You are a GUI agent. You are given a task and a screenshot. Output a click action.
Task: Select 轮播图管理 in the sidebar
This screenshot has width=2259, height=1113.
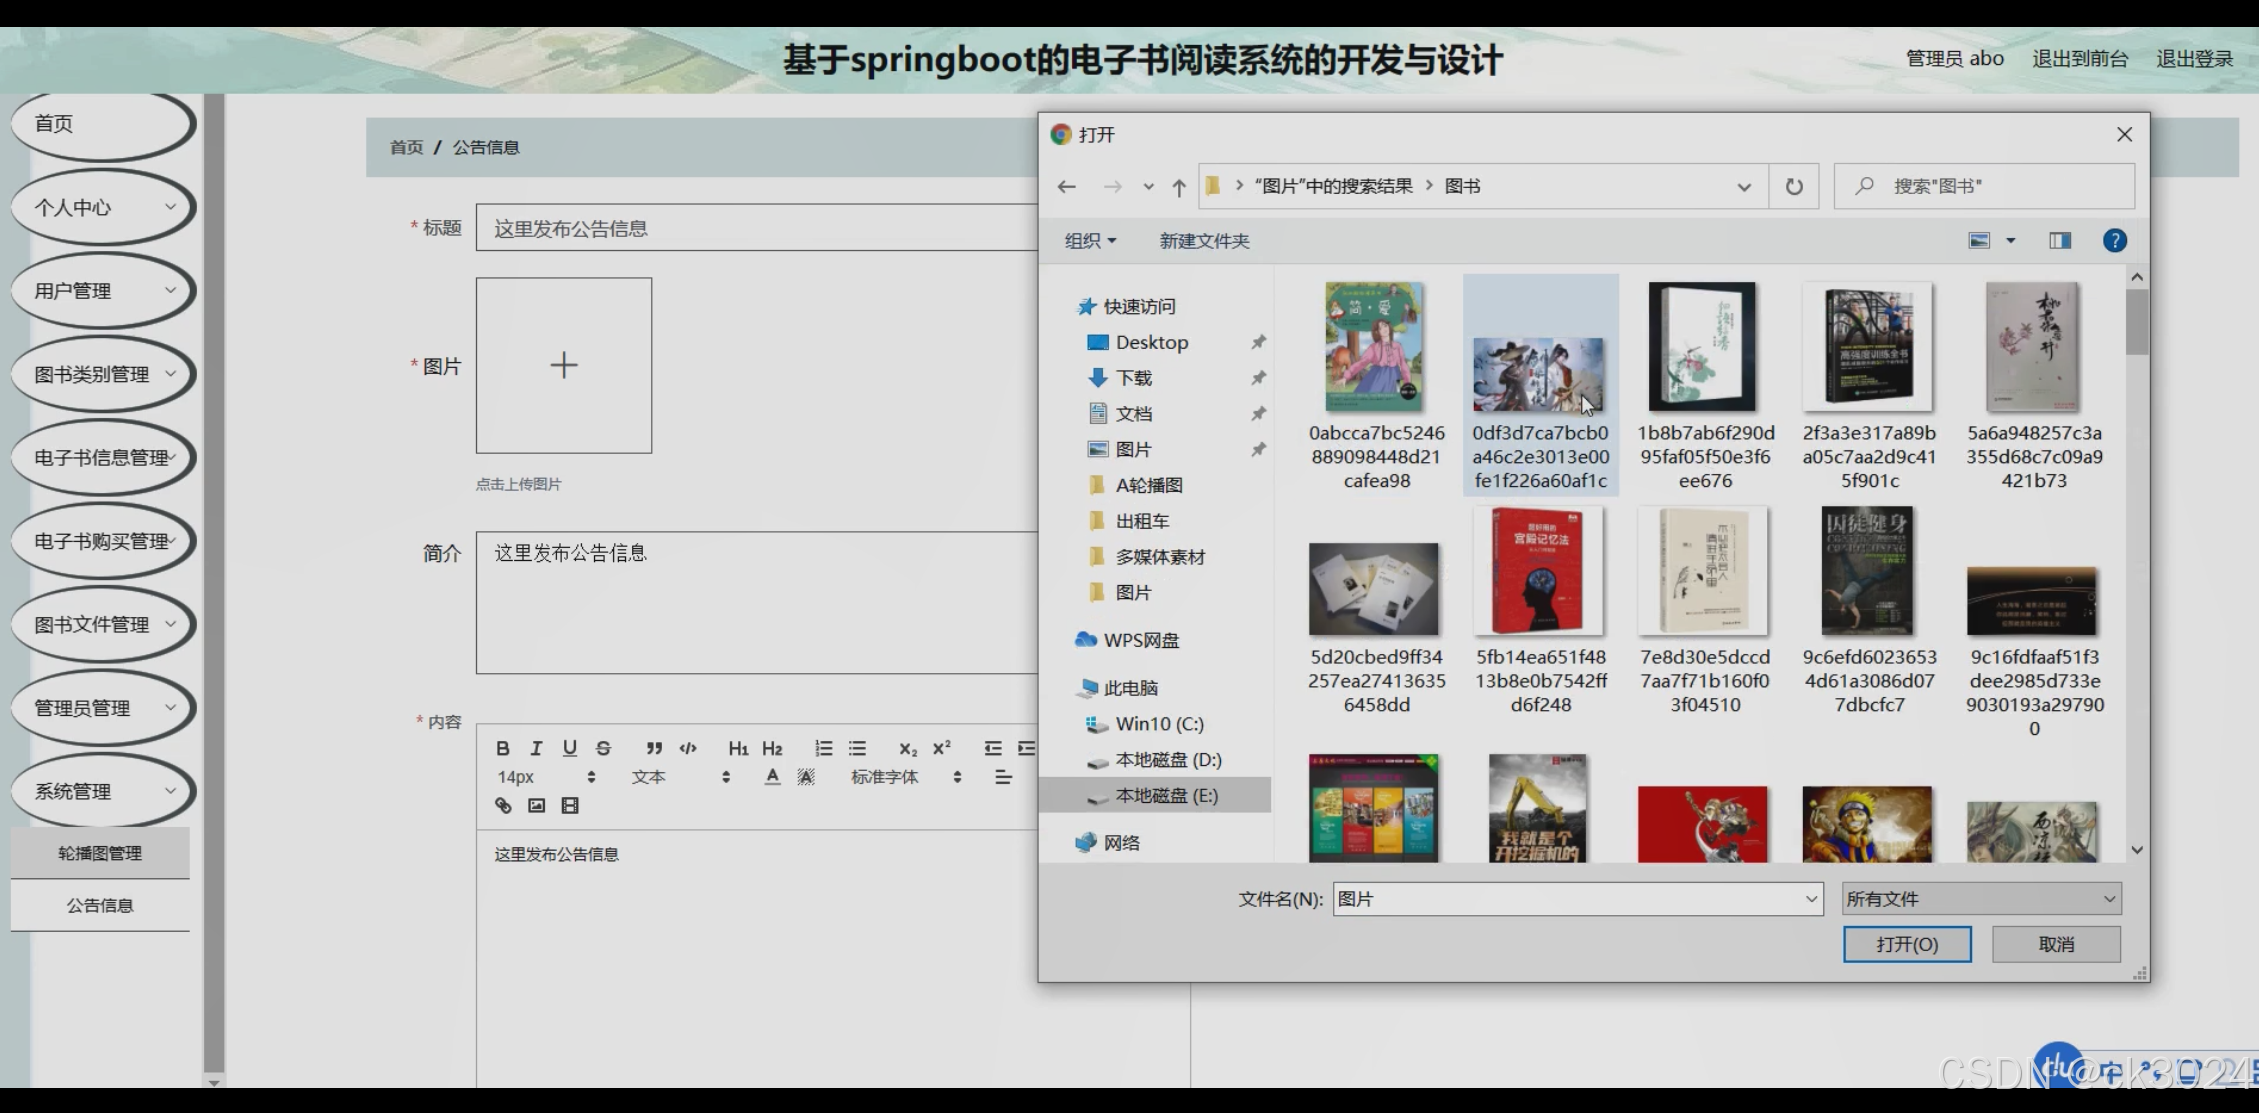click(x=100, y=853)
